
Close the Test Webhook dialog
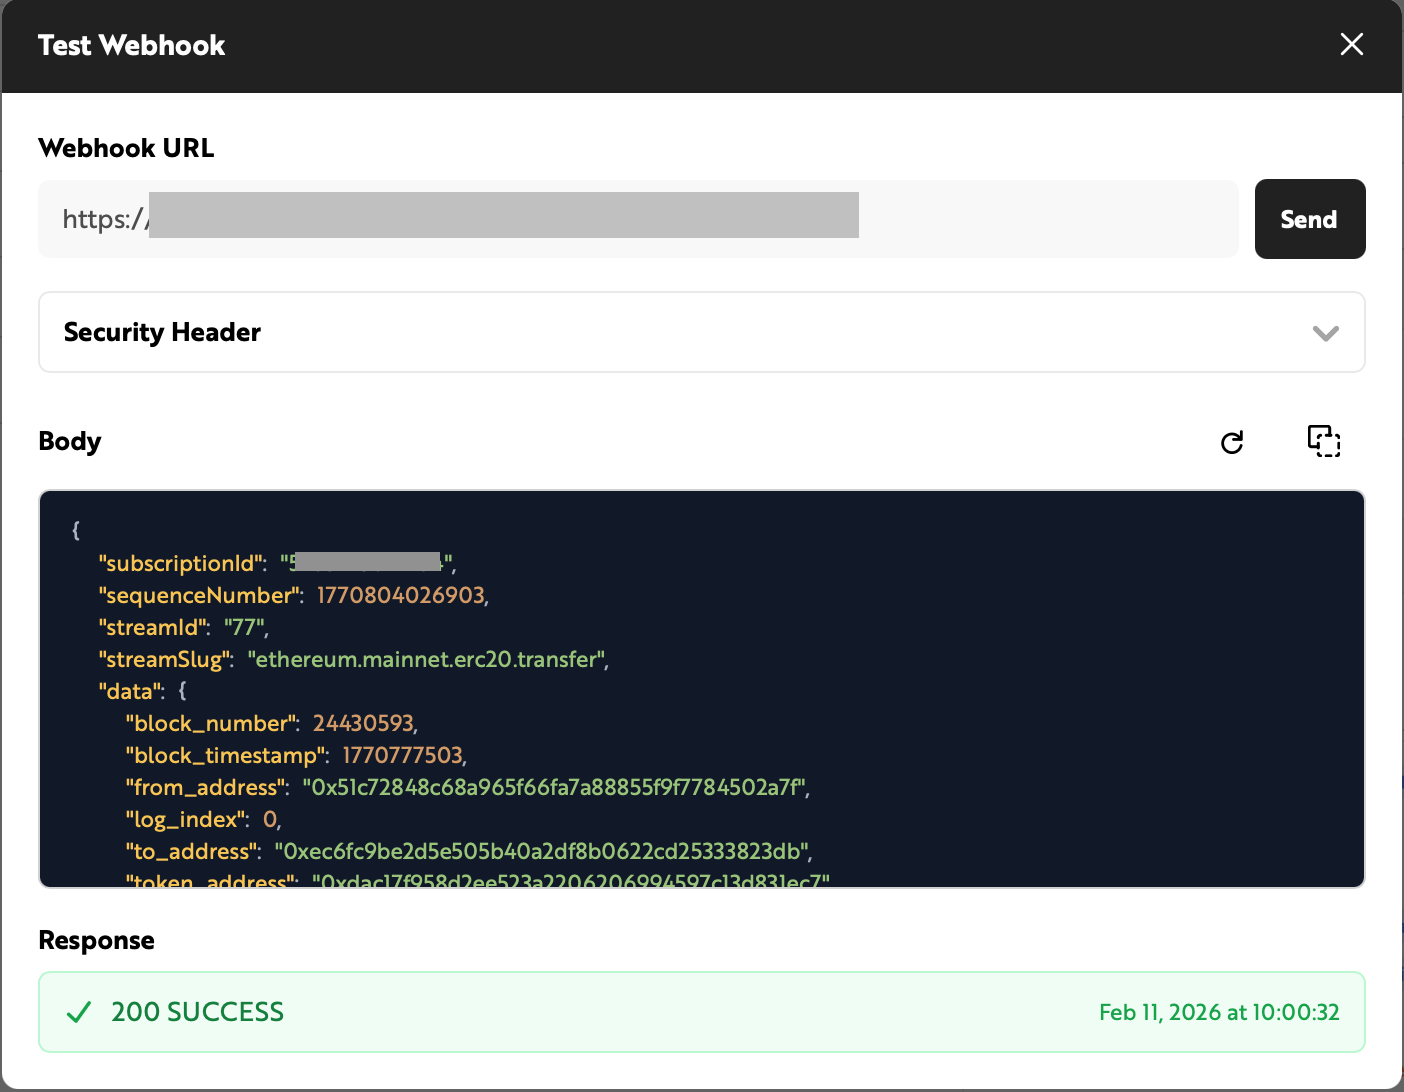point(1351,45)
